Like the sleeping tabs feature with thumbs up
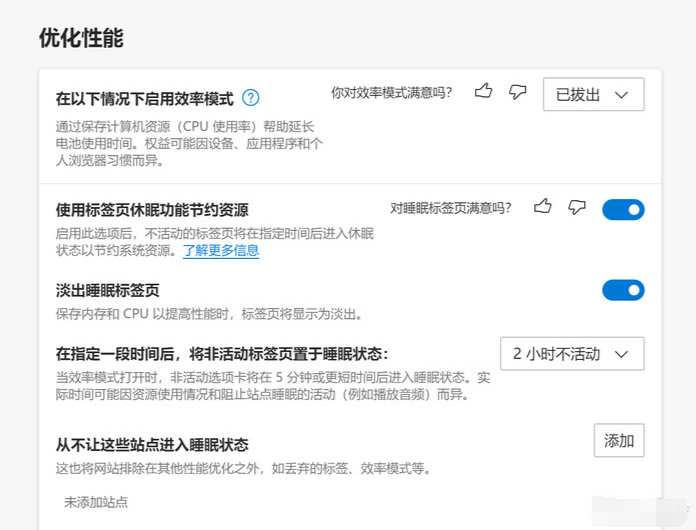Image resolution: width=696 pixels, height=530 pixels. [x=543, y=207]
